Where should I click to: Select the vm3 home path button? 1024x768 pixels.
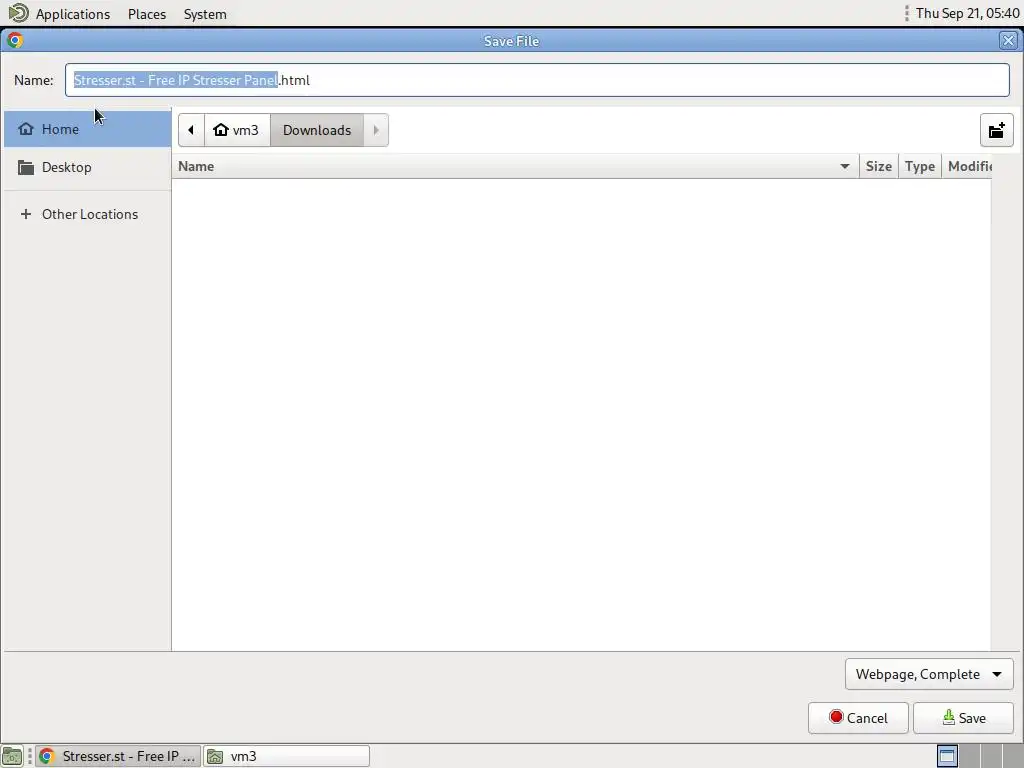click(237, 130)
